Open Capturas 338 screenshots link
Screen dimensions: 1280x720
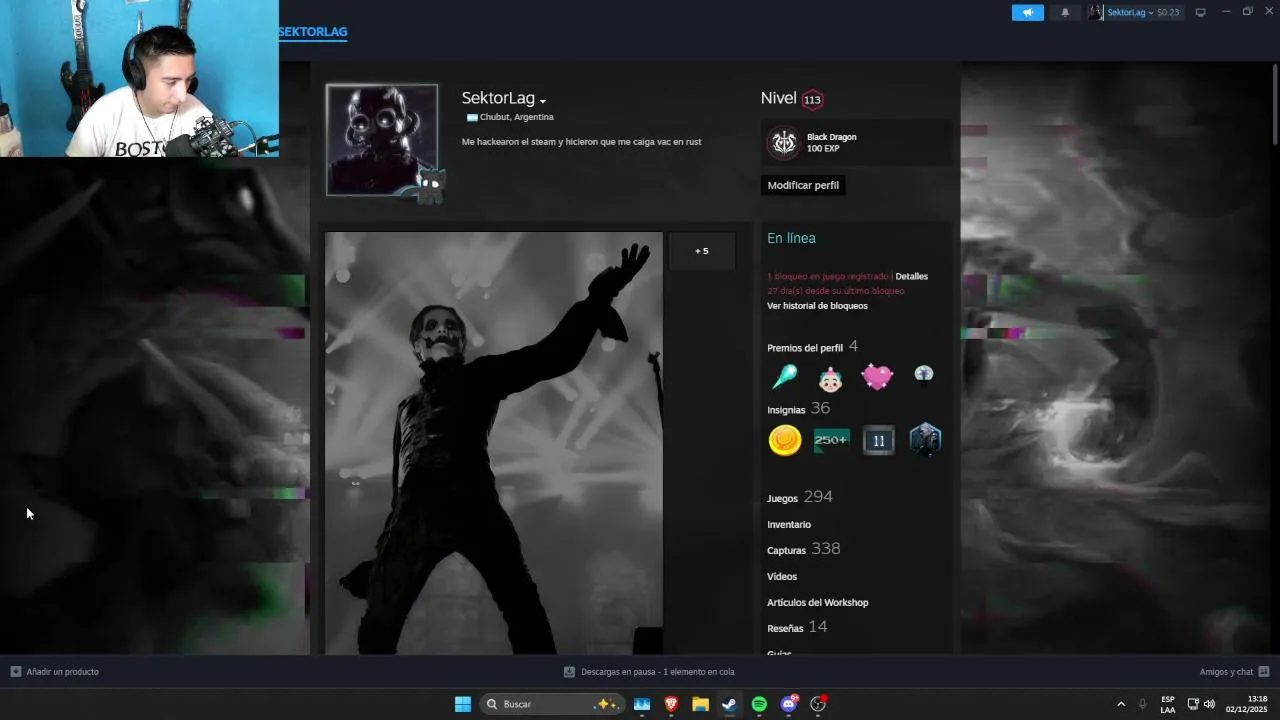803,549
